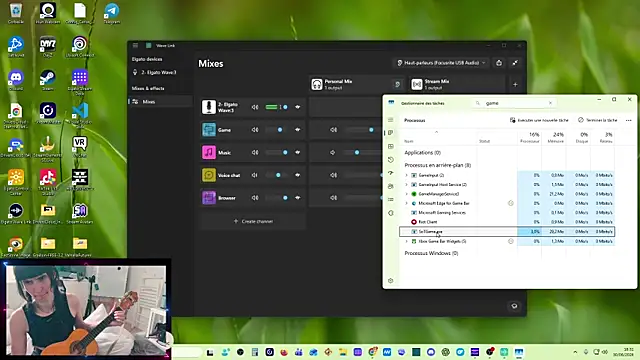Open link options for the Music channel
This screenshot has width=640, height=360.
coord(298,152)
